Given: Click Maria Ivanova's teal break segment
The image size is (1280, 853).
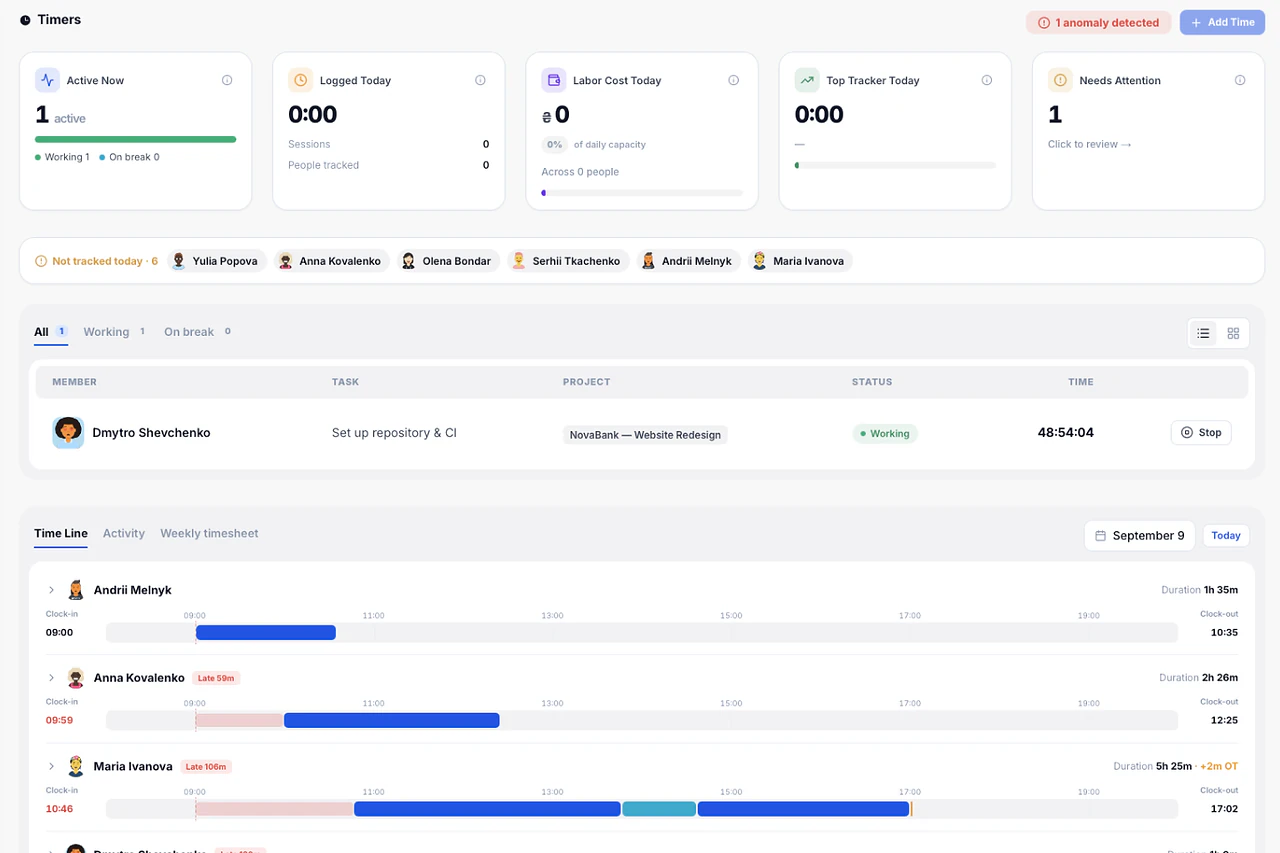Looking at the screenshot, I should [659, 808].
